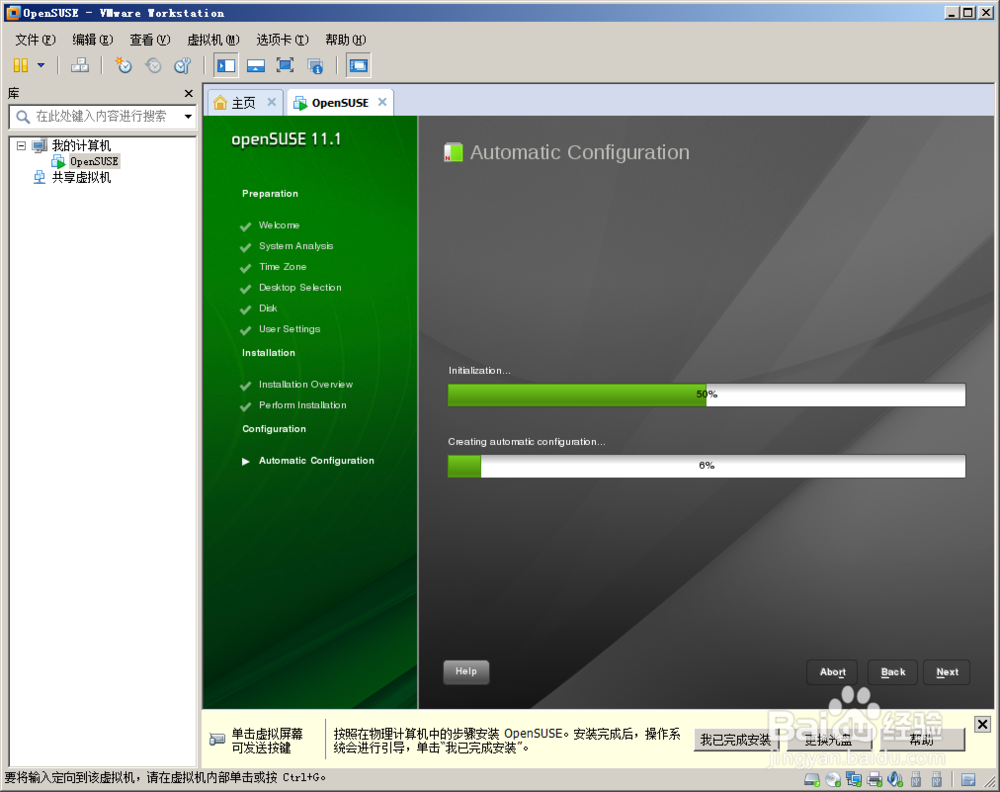Click the 帮助 button in the hint bar

(x=922, y=740)
